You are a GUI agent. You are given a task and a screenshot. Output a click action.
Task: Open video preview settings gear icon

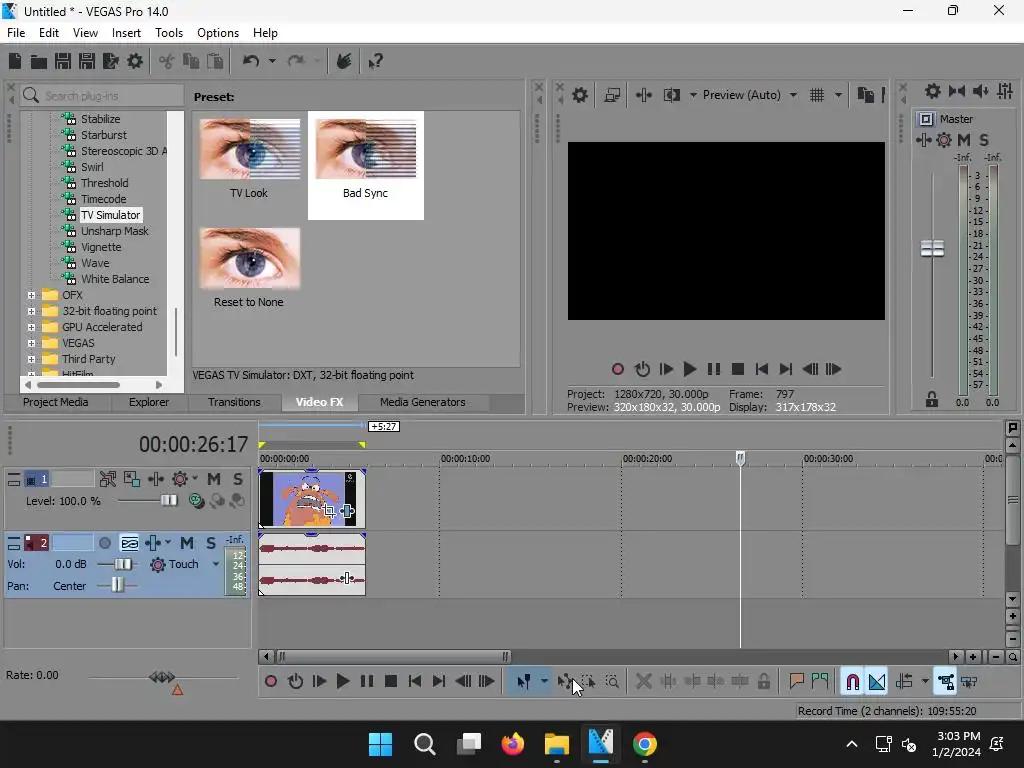579,95
